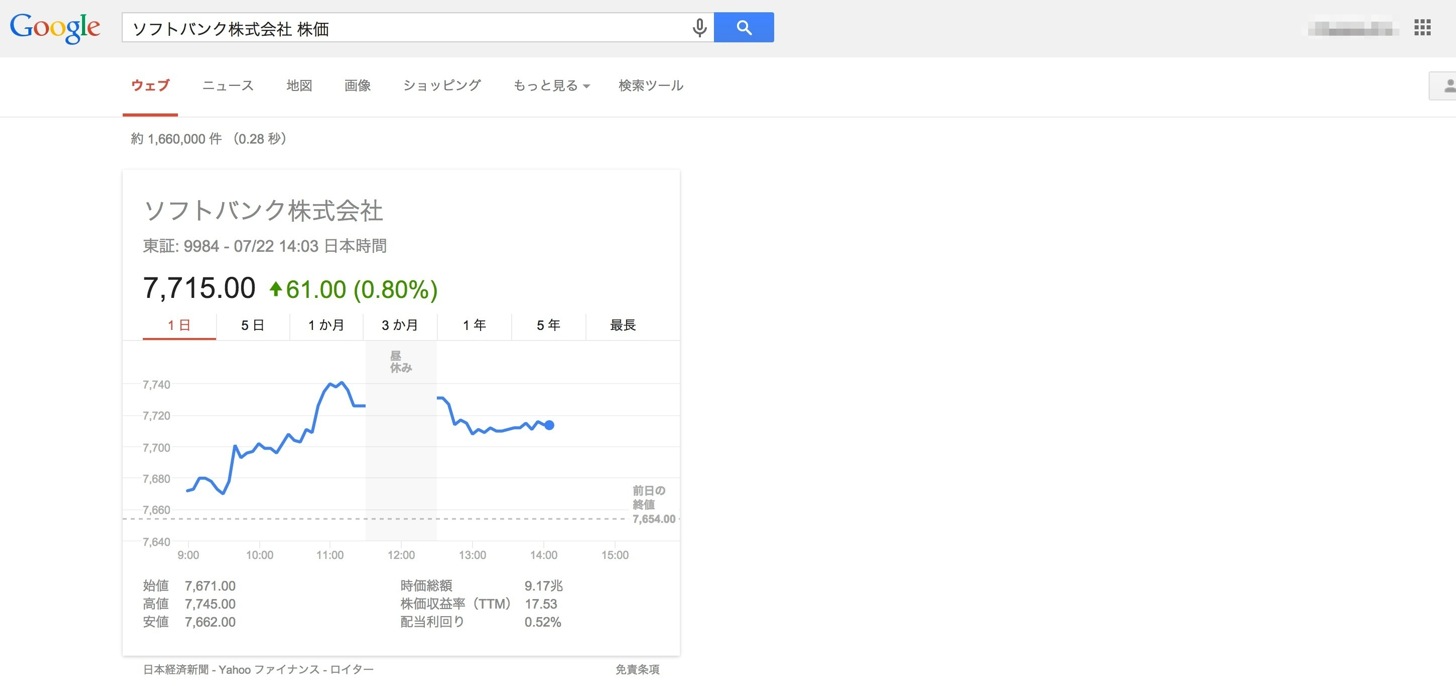Go to the ショッピング tab

[x=442, y=86]
